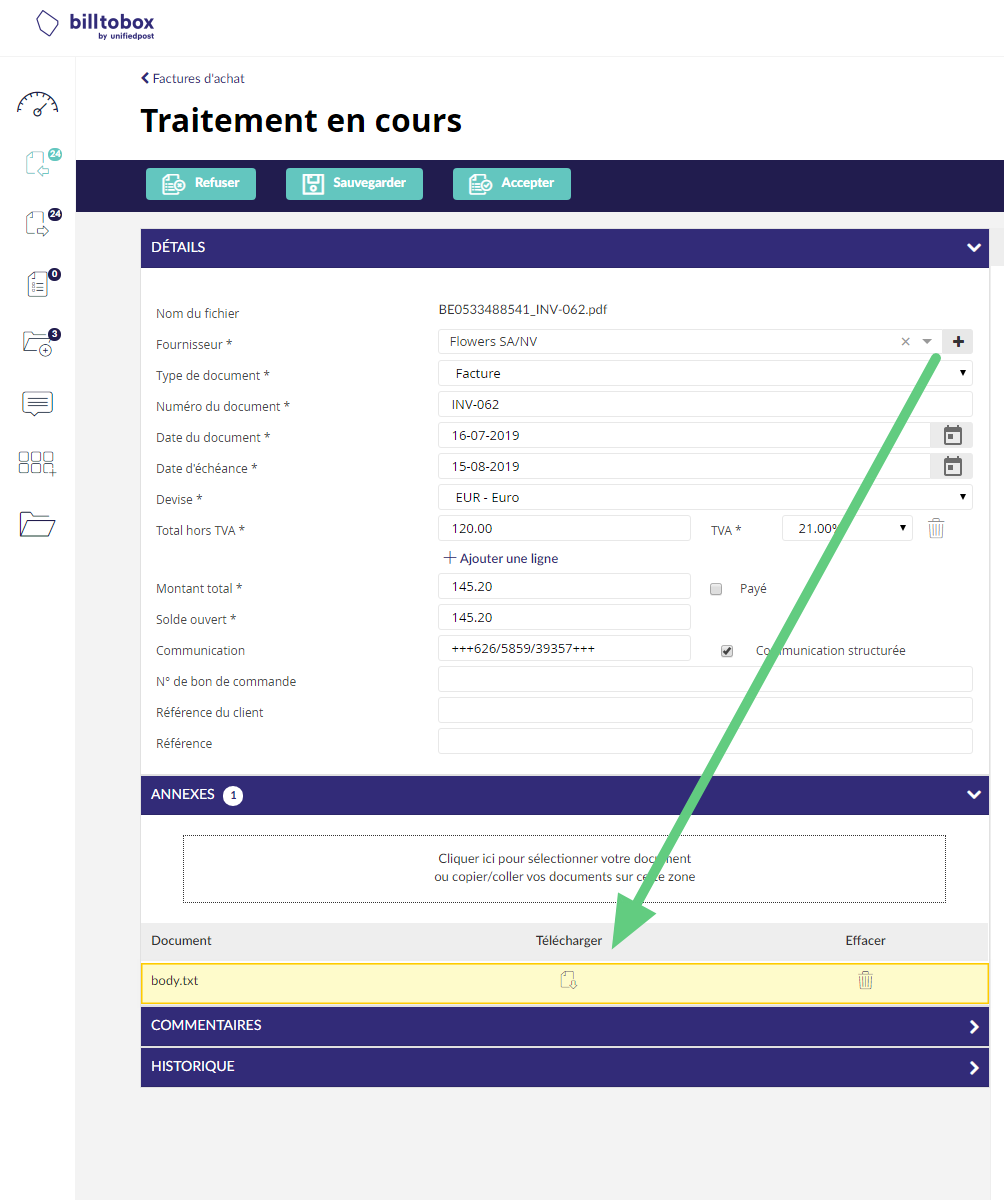Edit the Total hors TVA field
The image size is (1004, 1200).
[564, 528]
